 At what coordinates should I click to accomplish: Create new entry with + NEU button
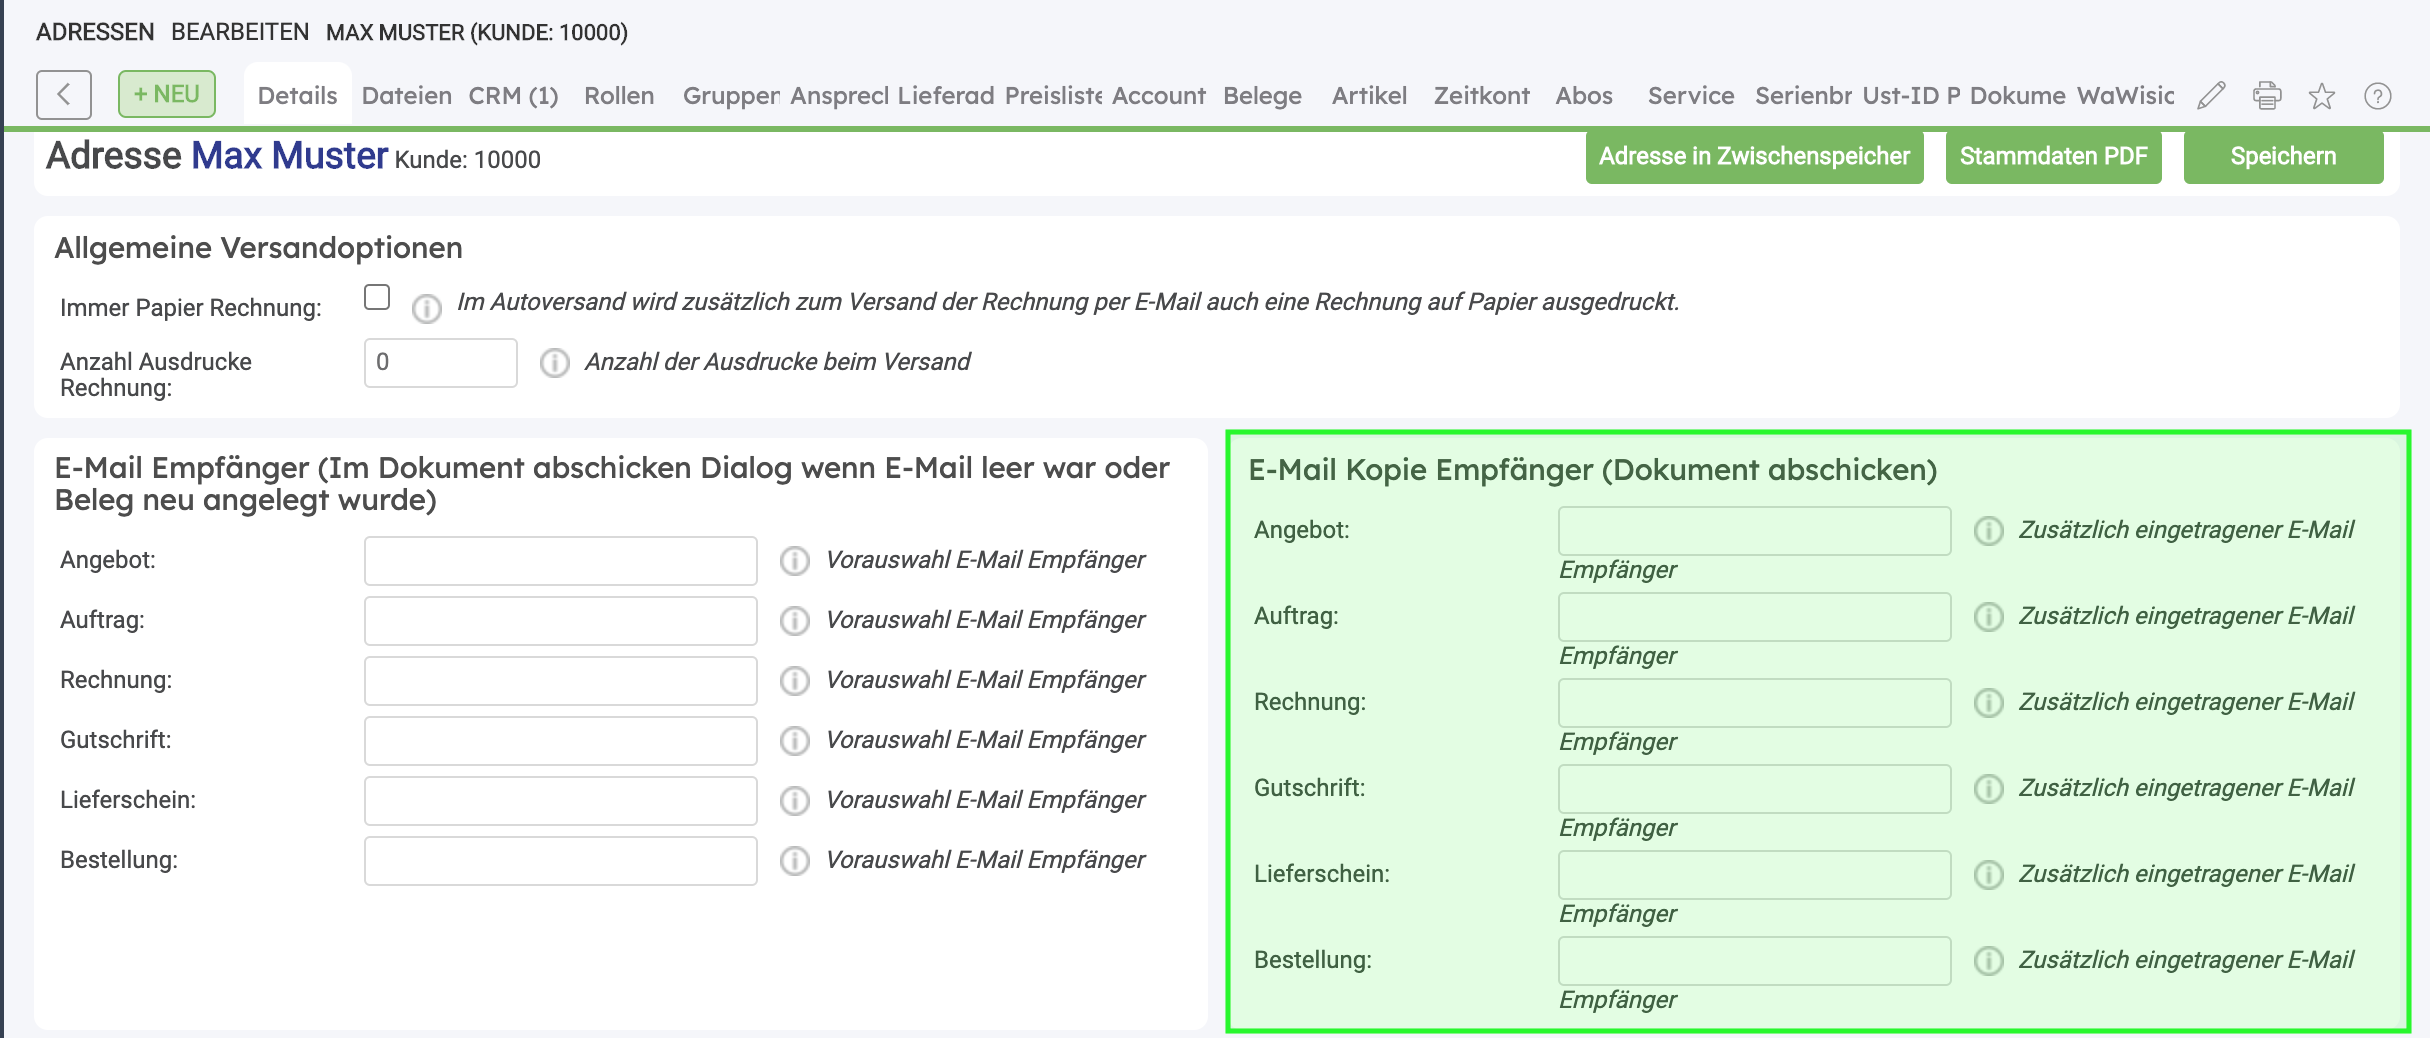(x=167, y=94)
